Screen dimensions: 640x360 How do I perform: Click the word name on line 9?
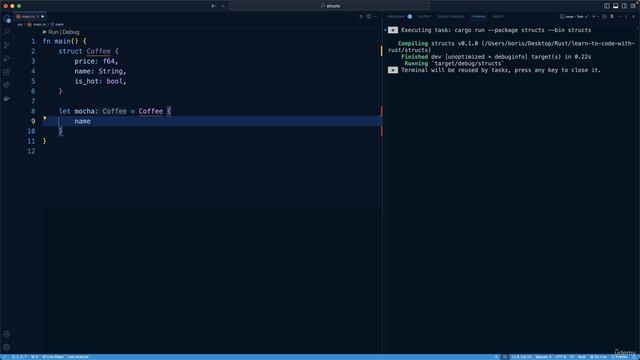tap(82, 121)
